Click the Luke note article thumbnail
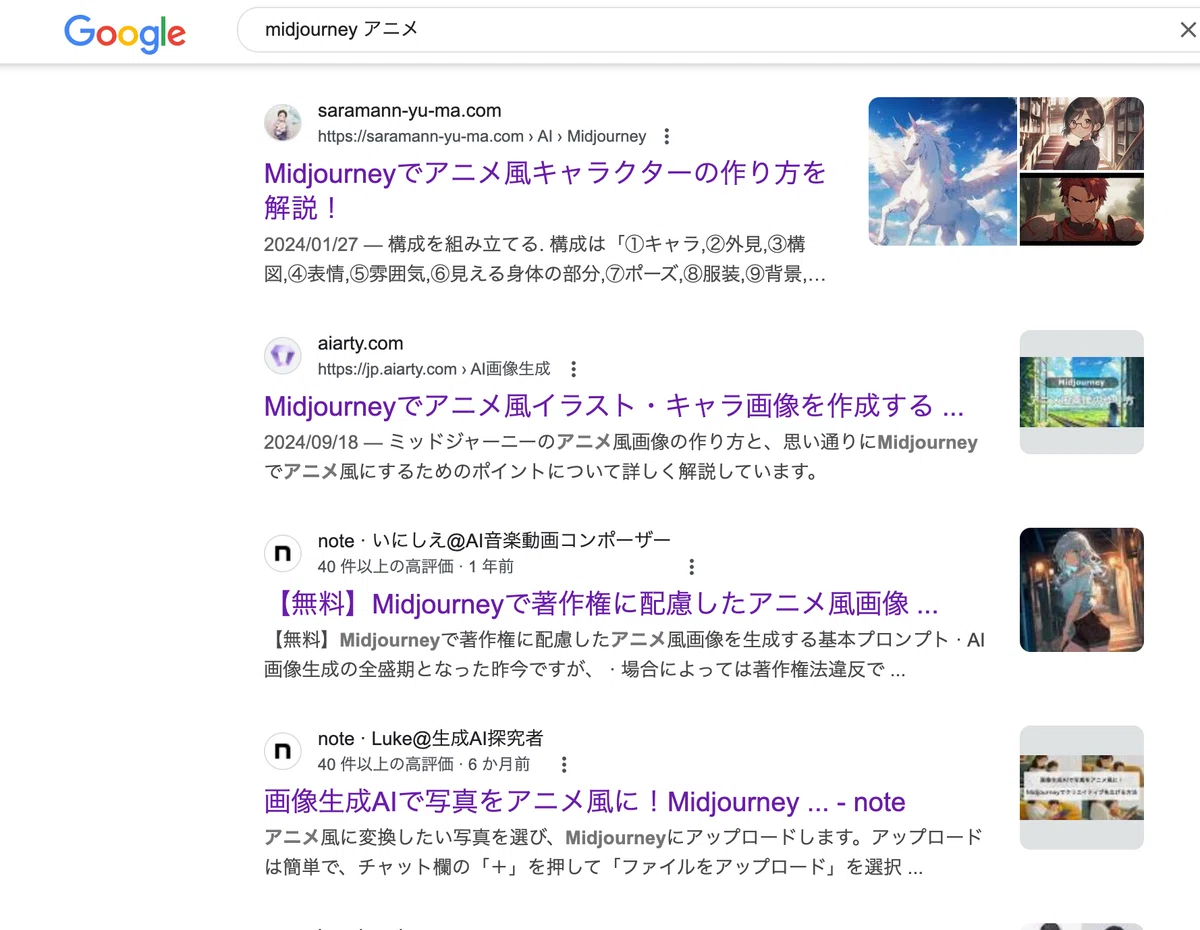Viewport: 1200px width, 930px height. point(1081,787)
